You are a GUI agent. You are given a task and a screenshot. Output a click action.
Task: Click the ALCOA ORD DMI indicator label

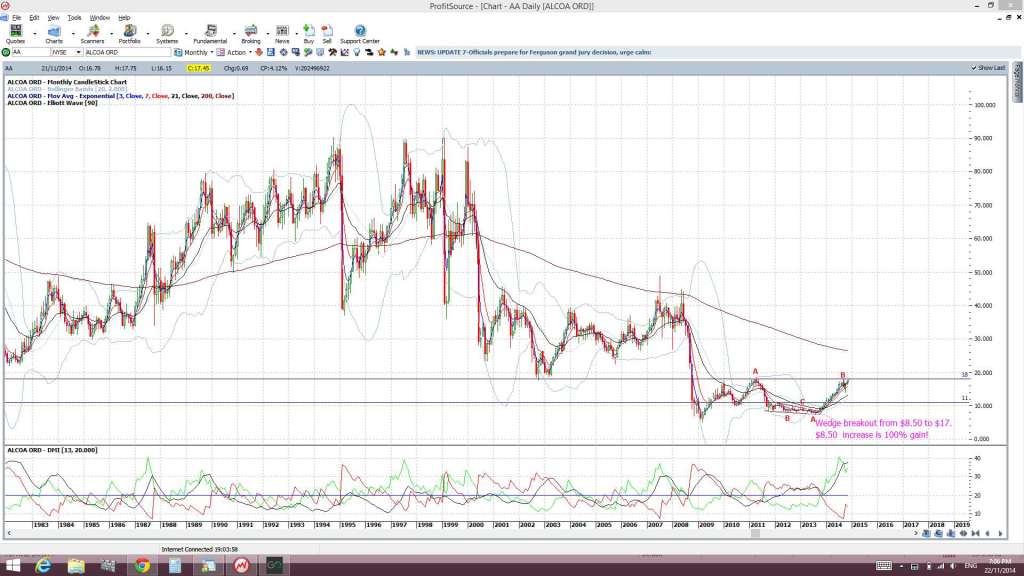pyautogui.click(x=52, y=450)
